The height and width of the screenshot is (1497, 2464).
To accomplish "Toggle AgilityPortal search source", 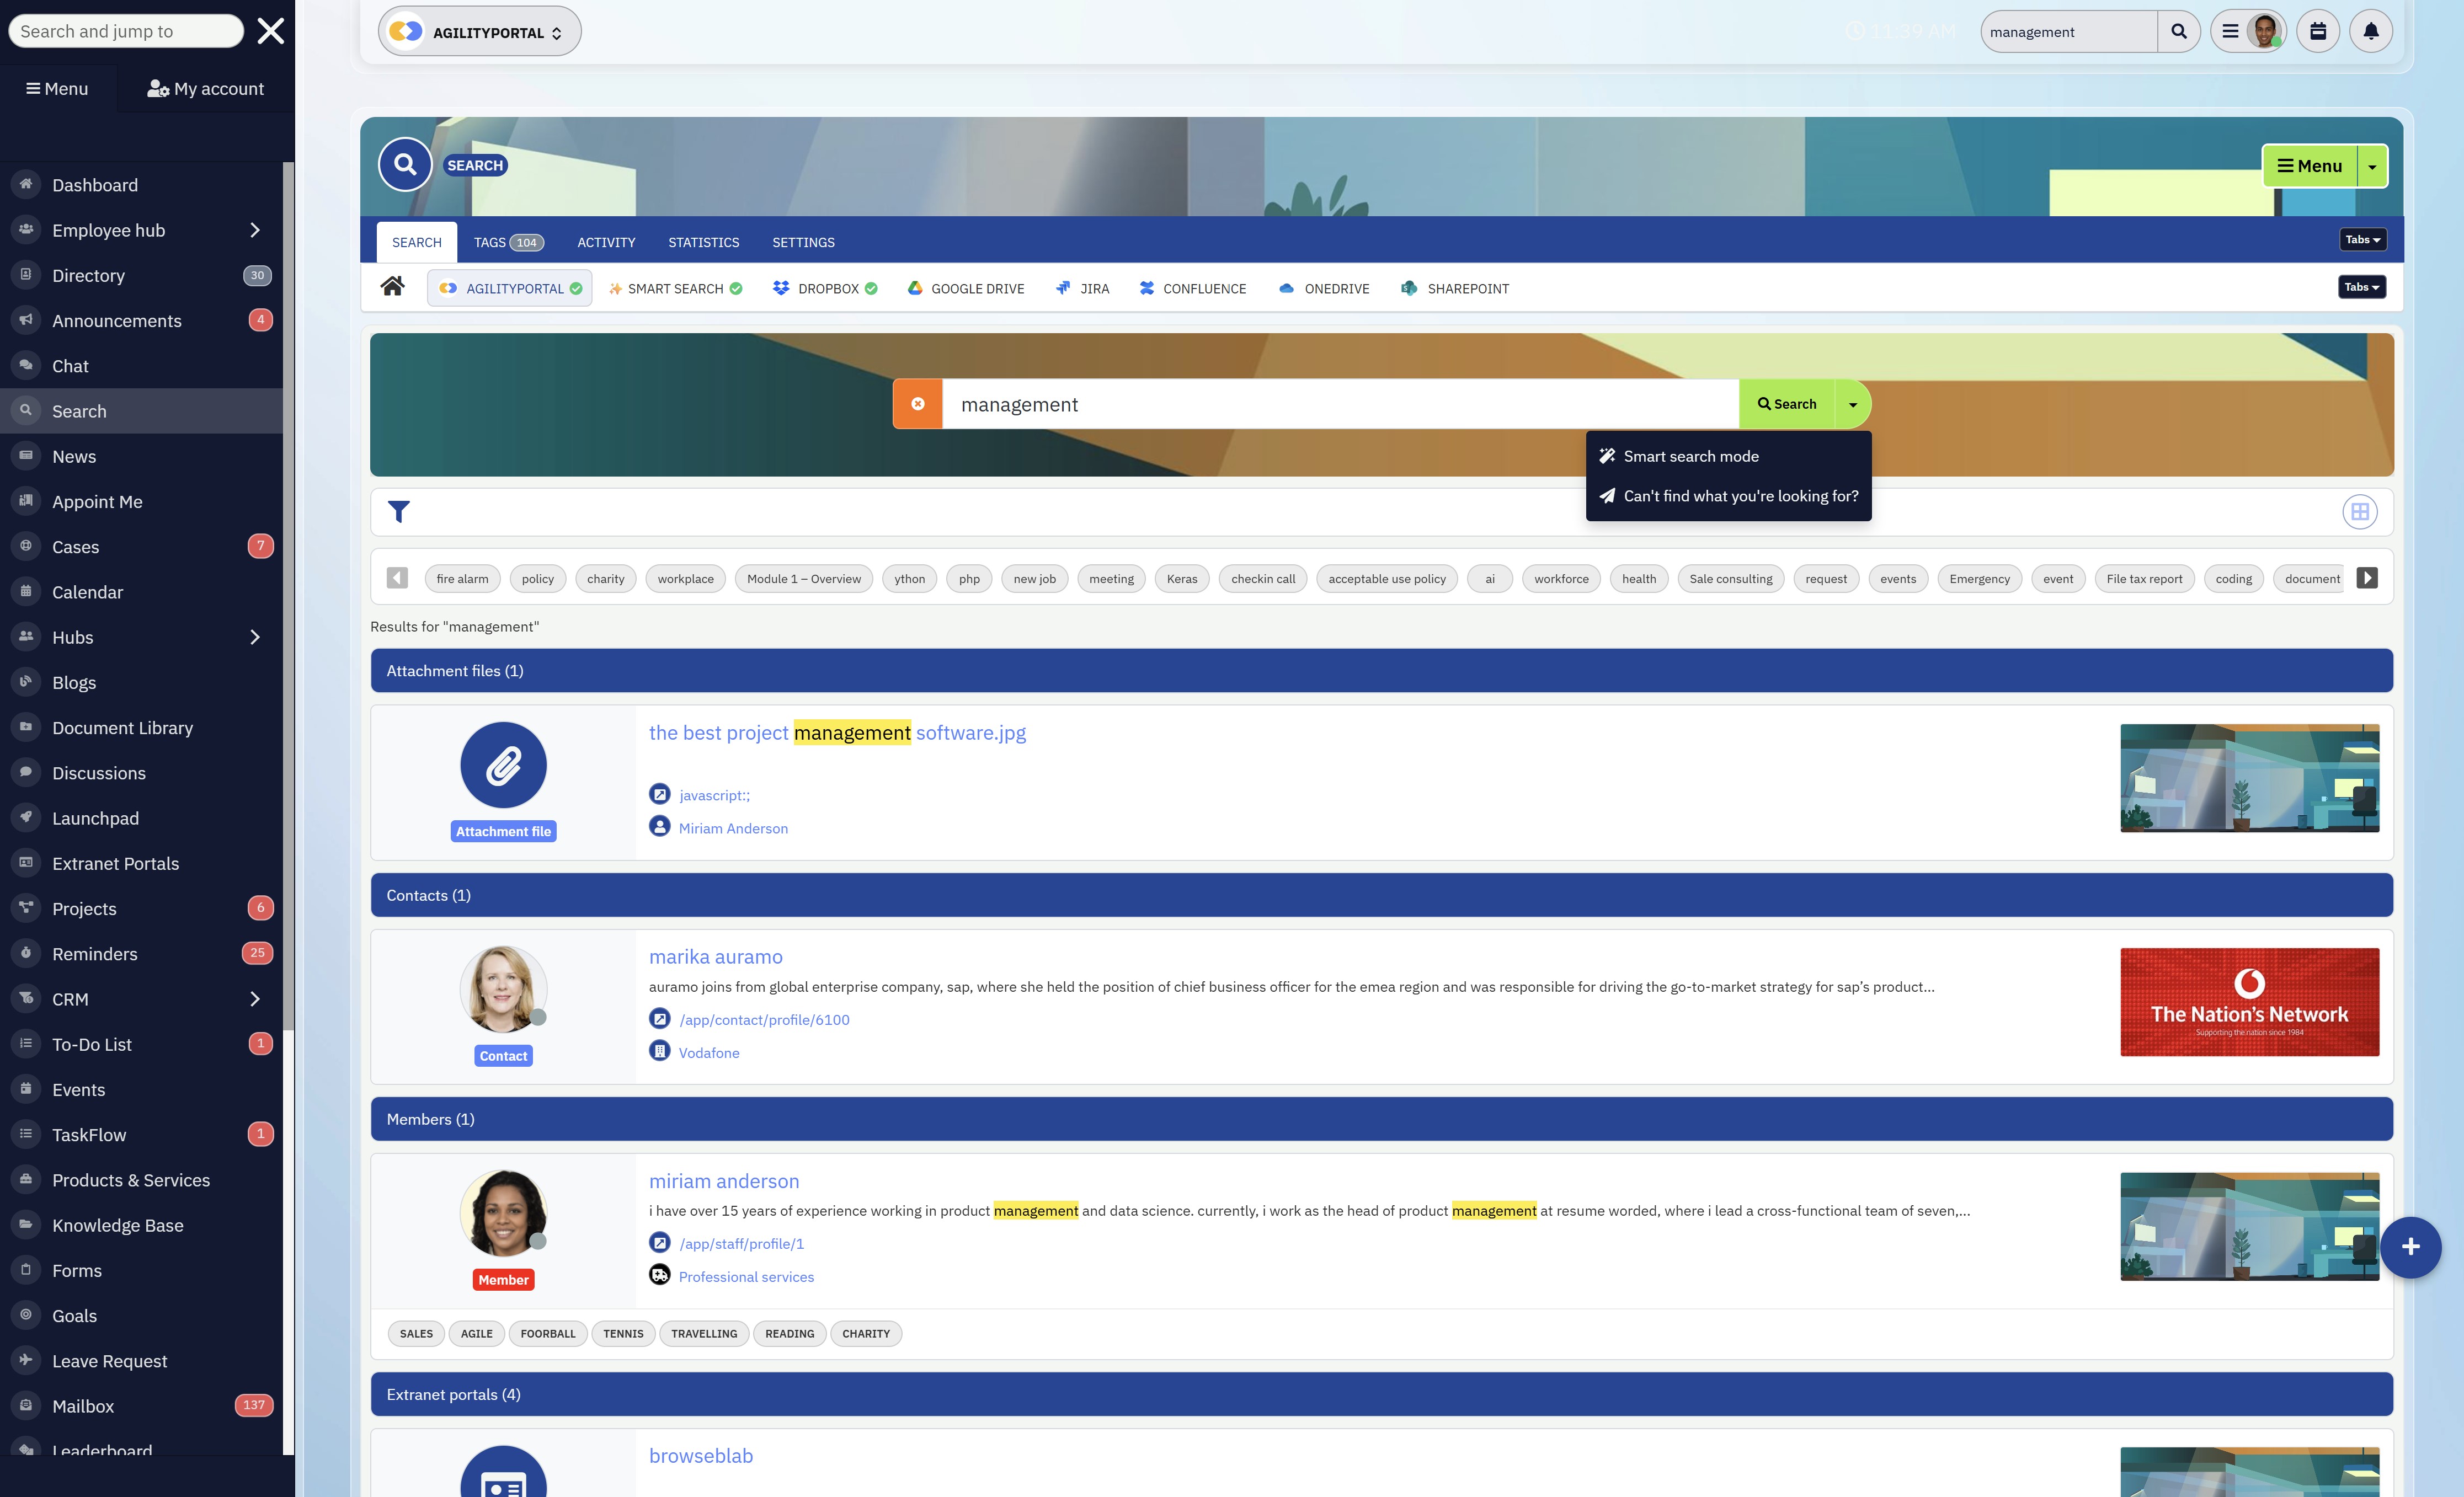I will (510, 288).
